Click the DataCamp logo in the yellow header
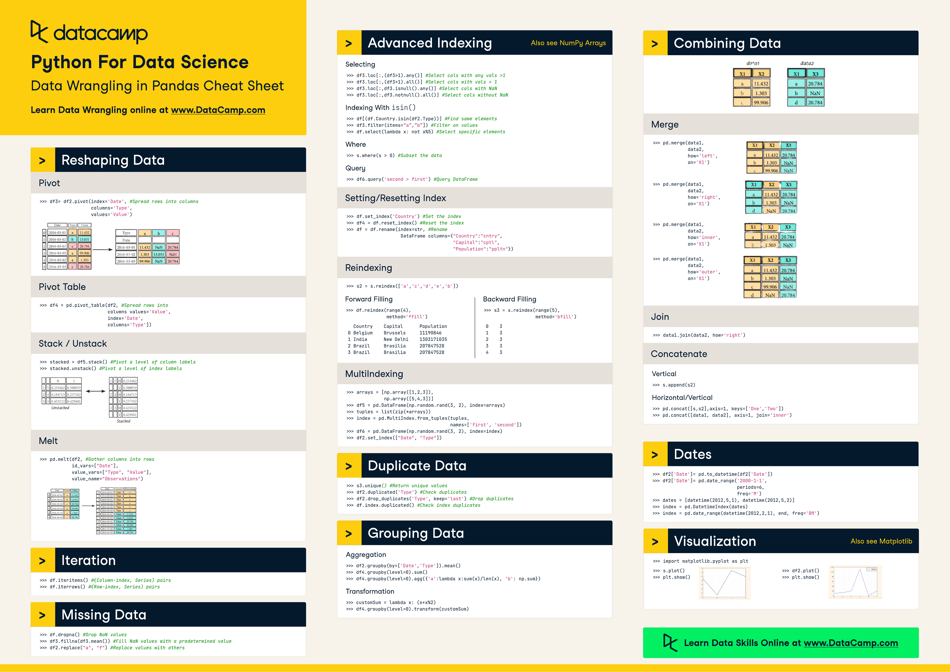950x672 pixels. click(89, 32)
